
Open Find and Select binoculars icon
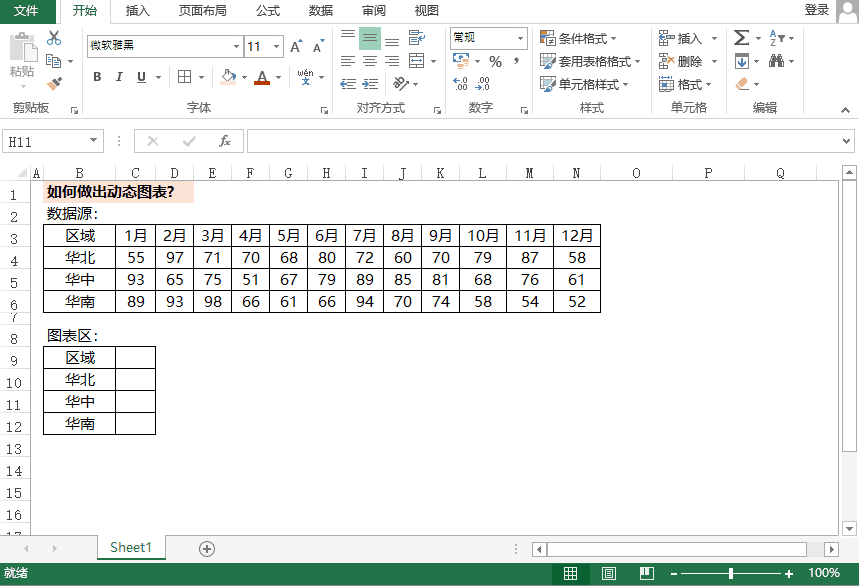tap(777, 61)
